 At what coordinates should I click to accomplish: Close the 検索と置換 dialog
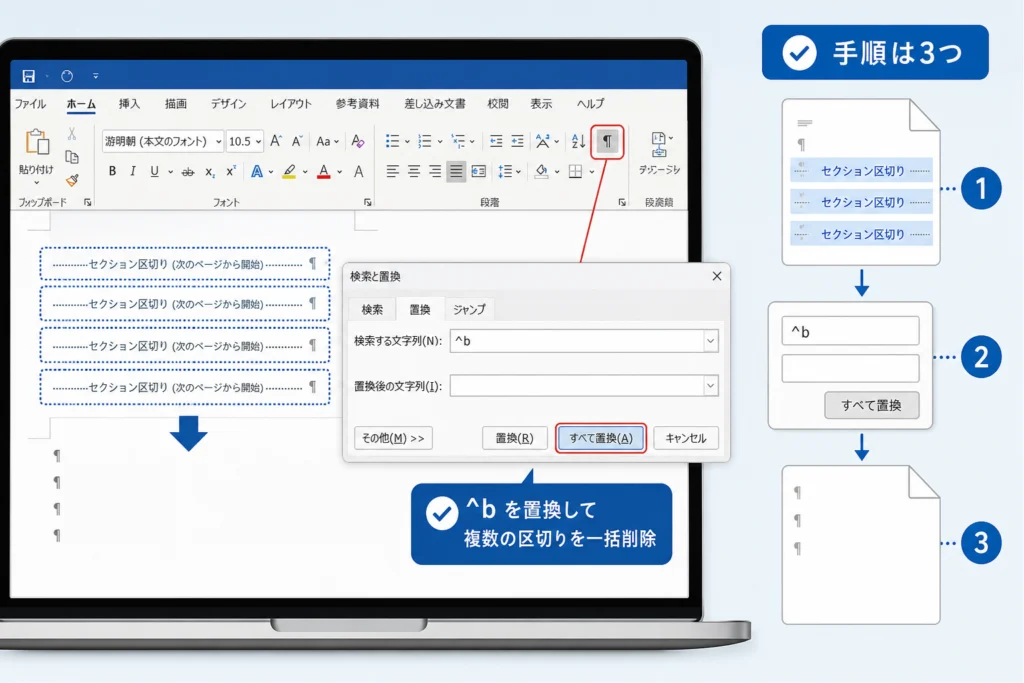coord(716,276)
